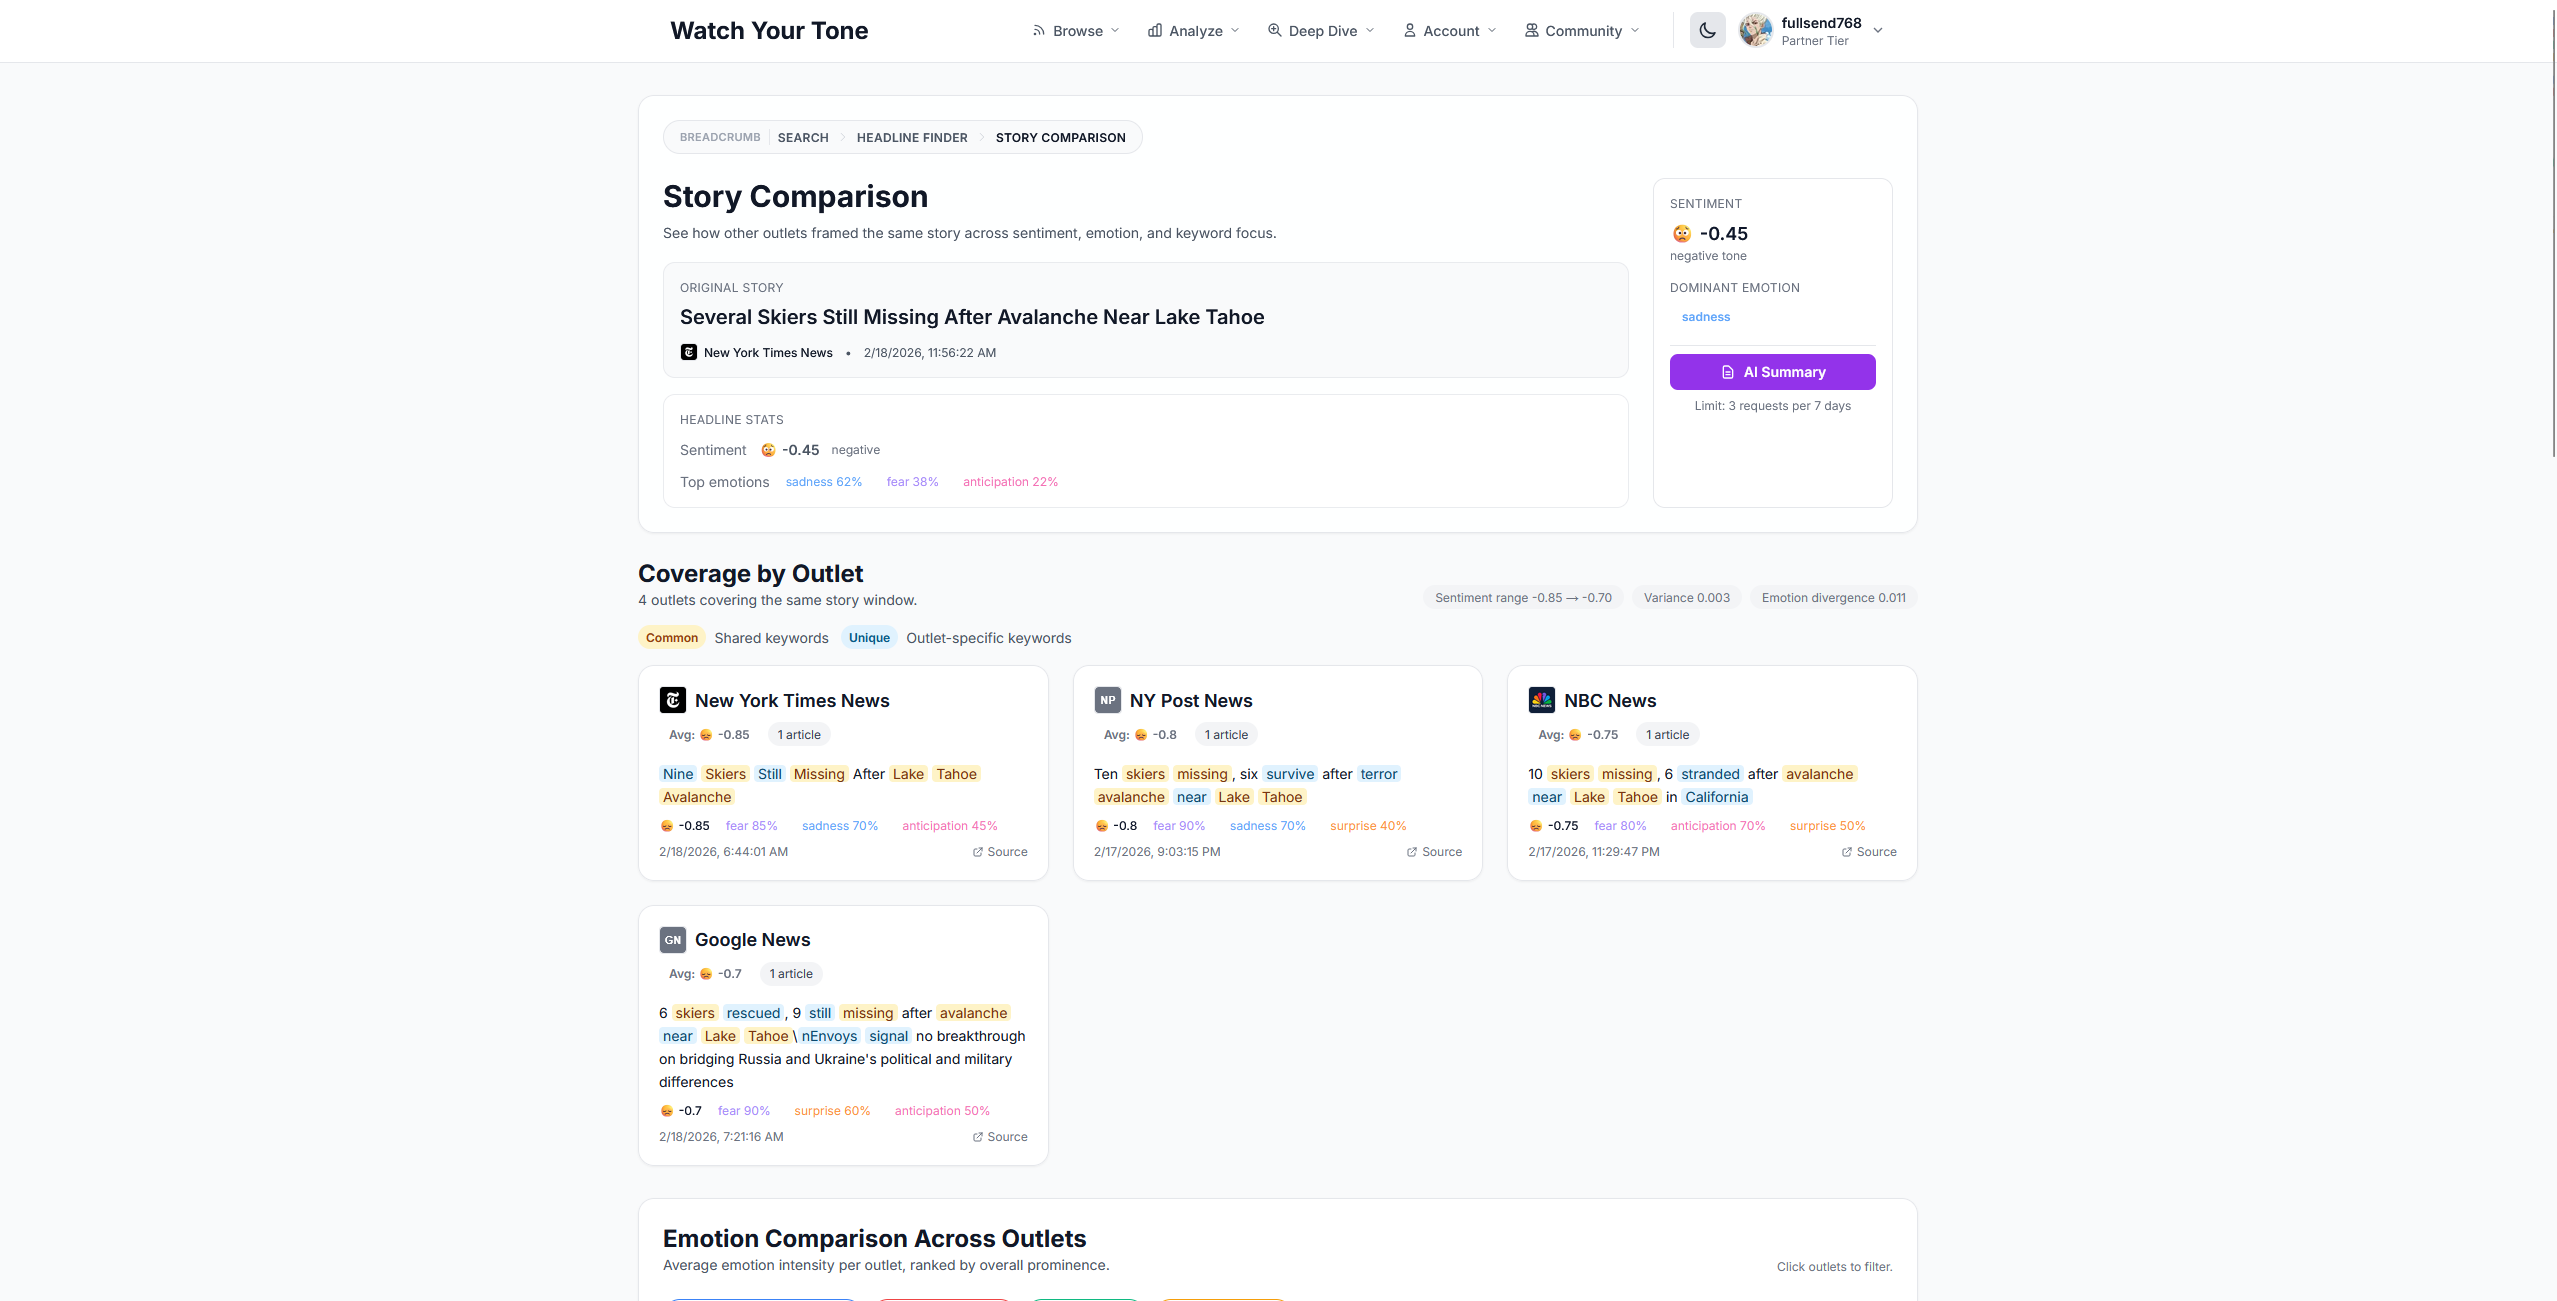Click NYT icon in the original story byline
The image size is (2557, 1301).
click(689, 352)
